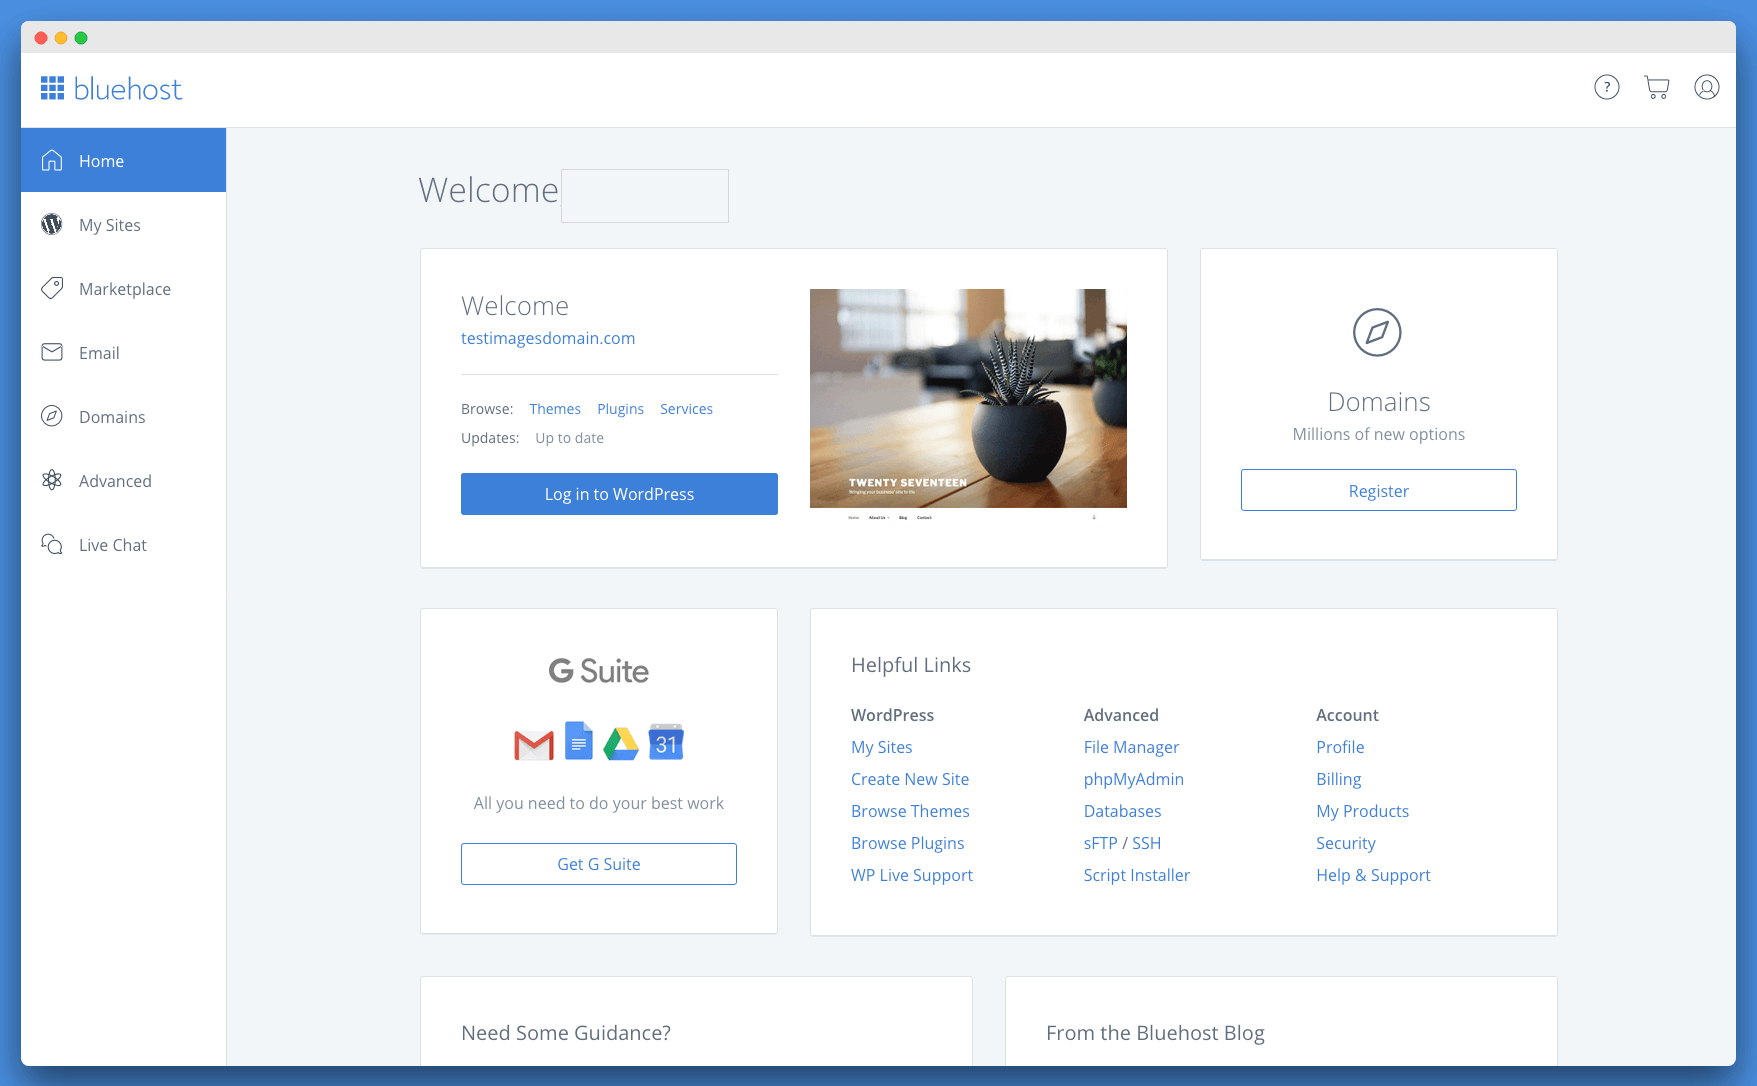This screenshot has width=1757, height=1086.
Task: Select Marketplace from the sidebar
Action: [124, 289]
